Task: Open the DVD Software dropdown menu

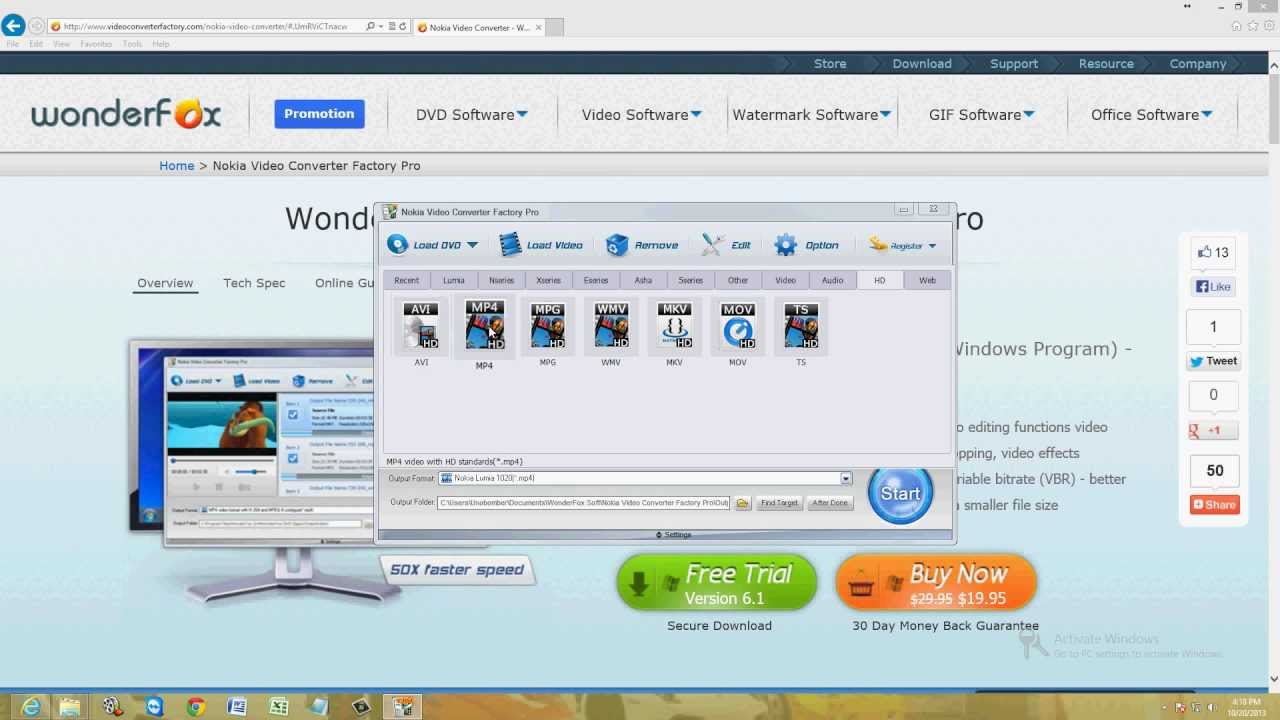Action: [472, 114]
